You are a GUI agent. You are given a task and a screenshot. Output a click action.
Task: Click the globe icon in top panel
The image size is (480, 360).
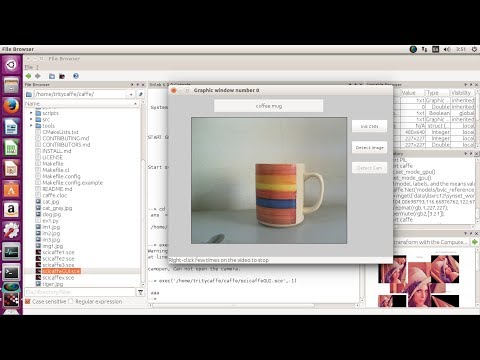(413, 49)
